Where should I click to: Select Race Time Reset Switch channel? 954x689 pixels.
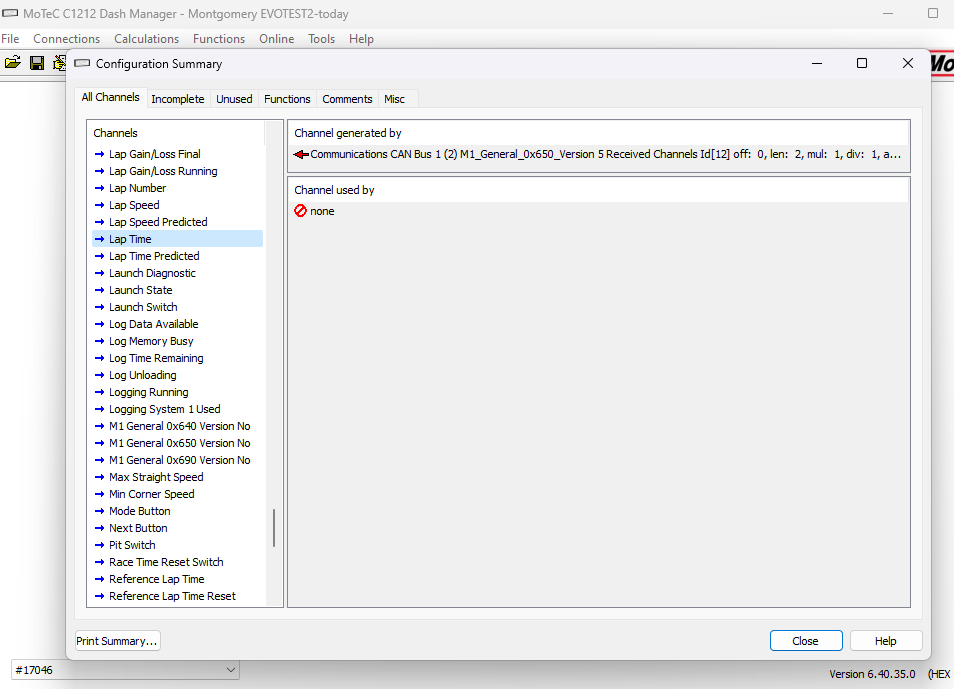click(x=178, y=562)
